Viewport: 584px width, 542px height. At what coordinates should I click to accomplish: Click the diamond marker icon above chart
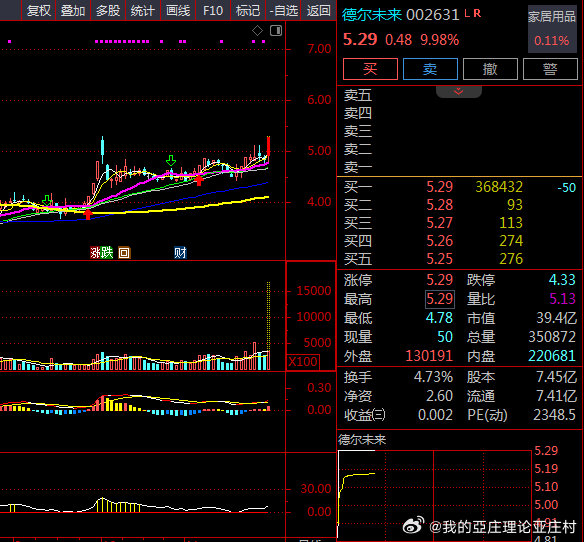coord(257,31)
